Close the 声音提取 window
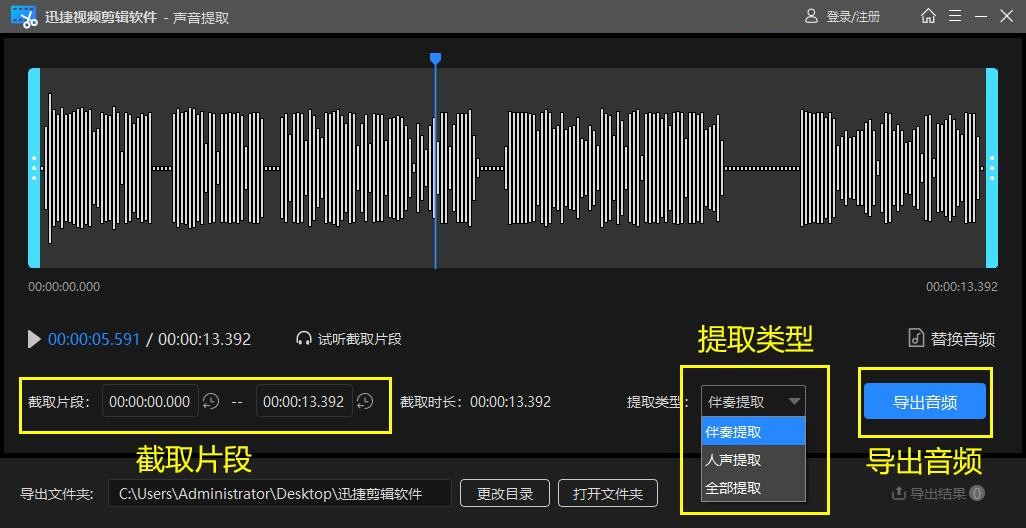The image size is (1026, 528). [1006, 16]
